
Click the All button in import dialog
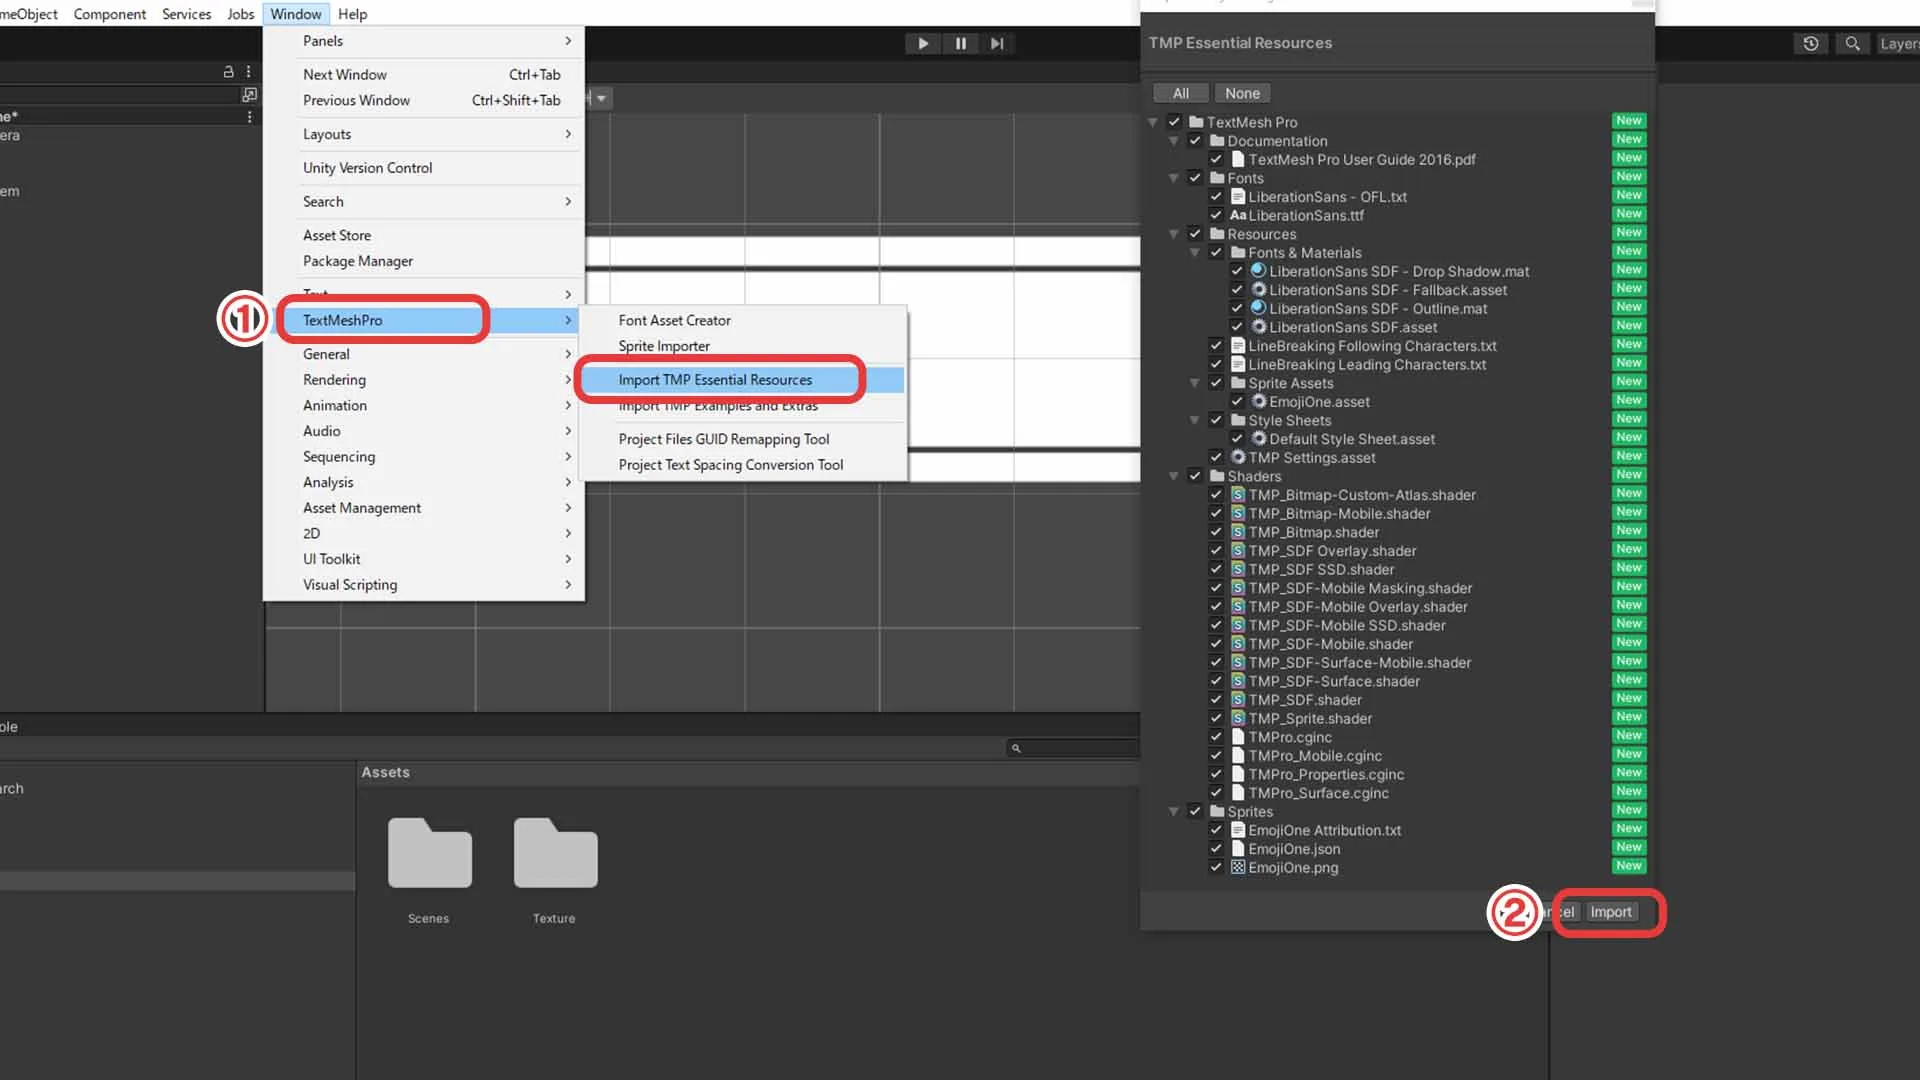[1181, 93]
